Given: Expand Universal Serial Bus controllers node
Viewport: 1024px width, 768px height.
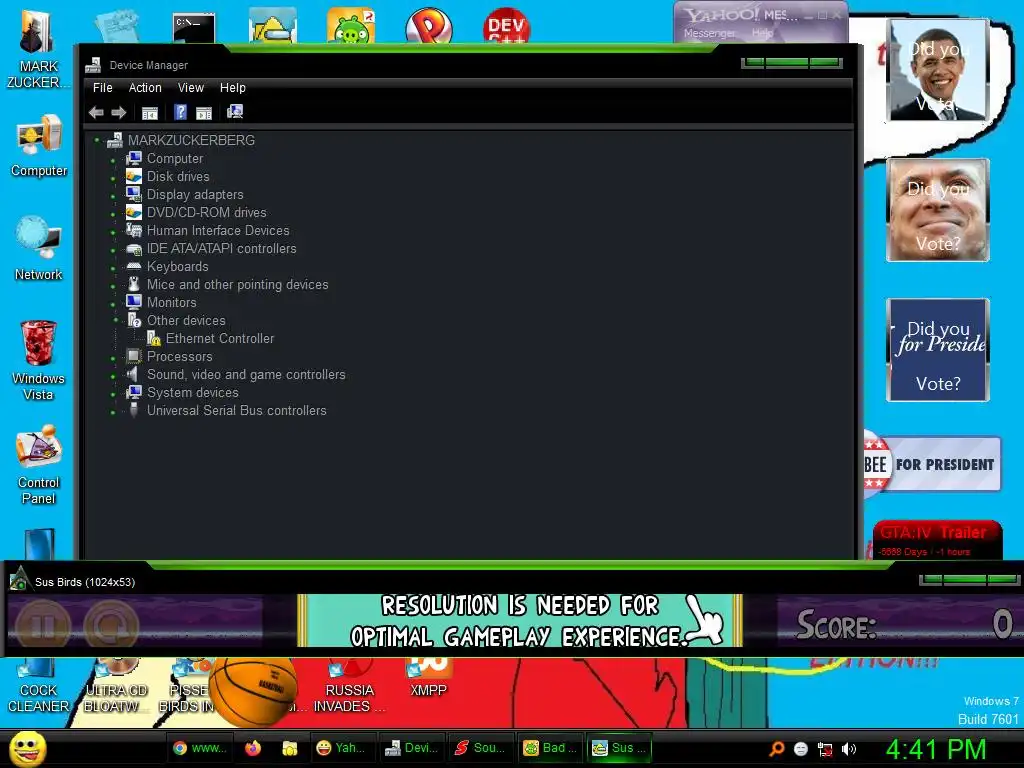Looking at the screenshot, I should tap(113, 412).
